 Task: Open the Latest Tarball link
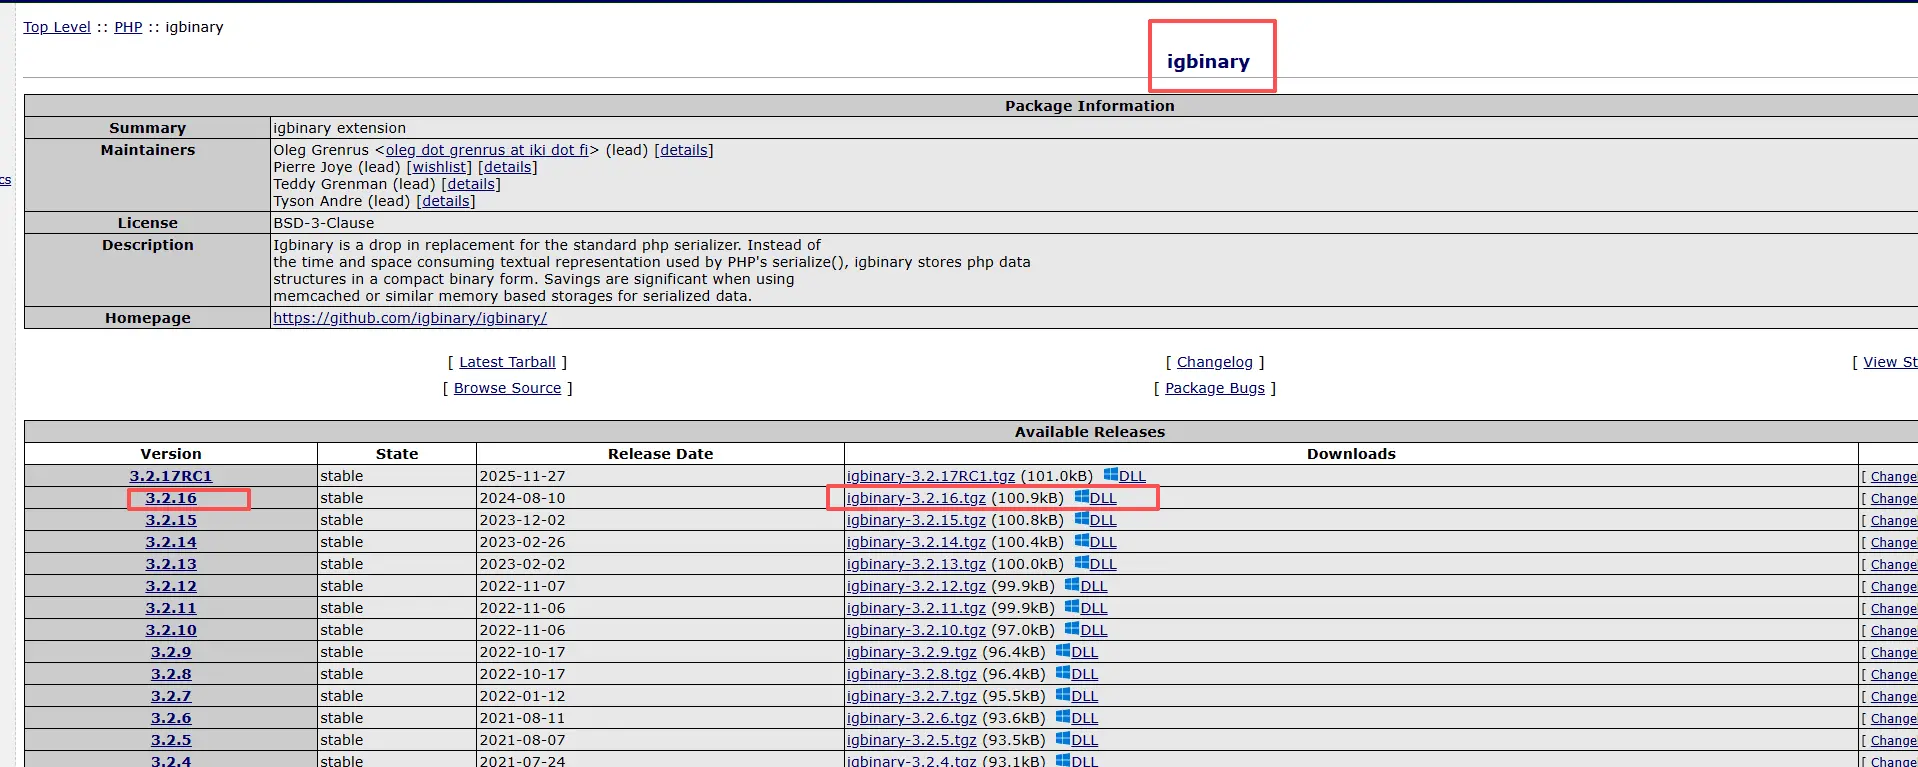tap(507, 362)
